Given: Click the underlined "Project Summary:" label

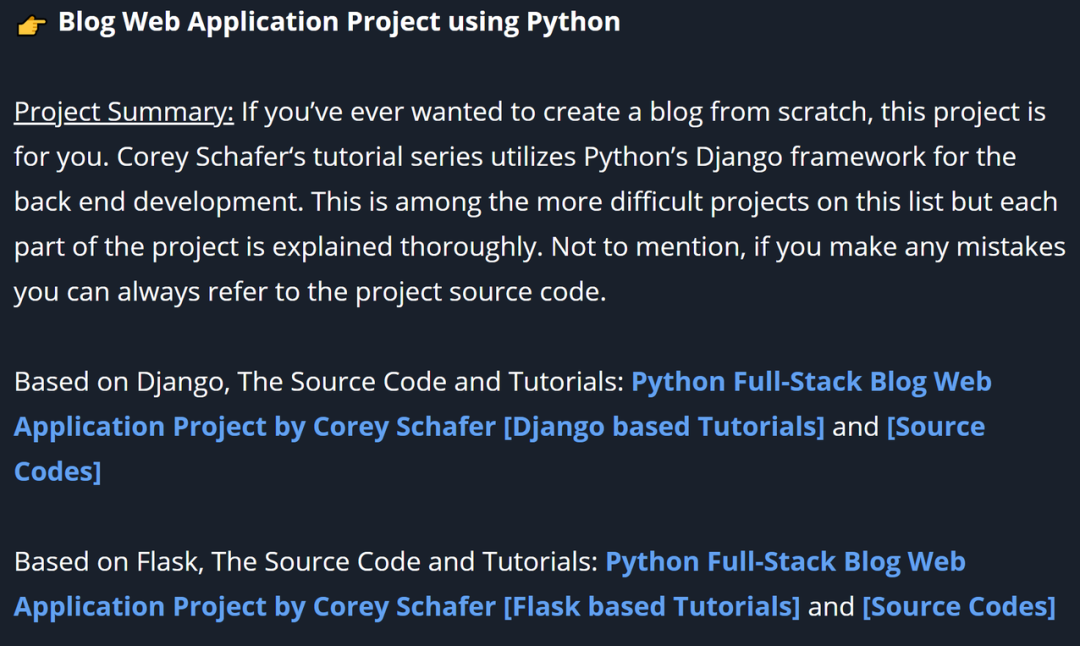Looking at the screenshot, I should click(123, 112).
